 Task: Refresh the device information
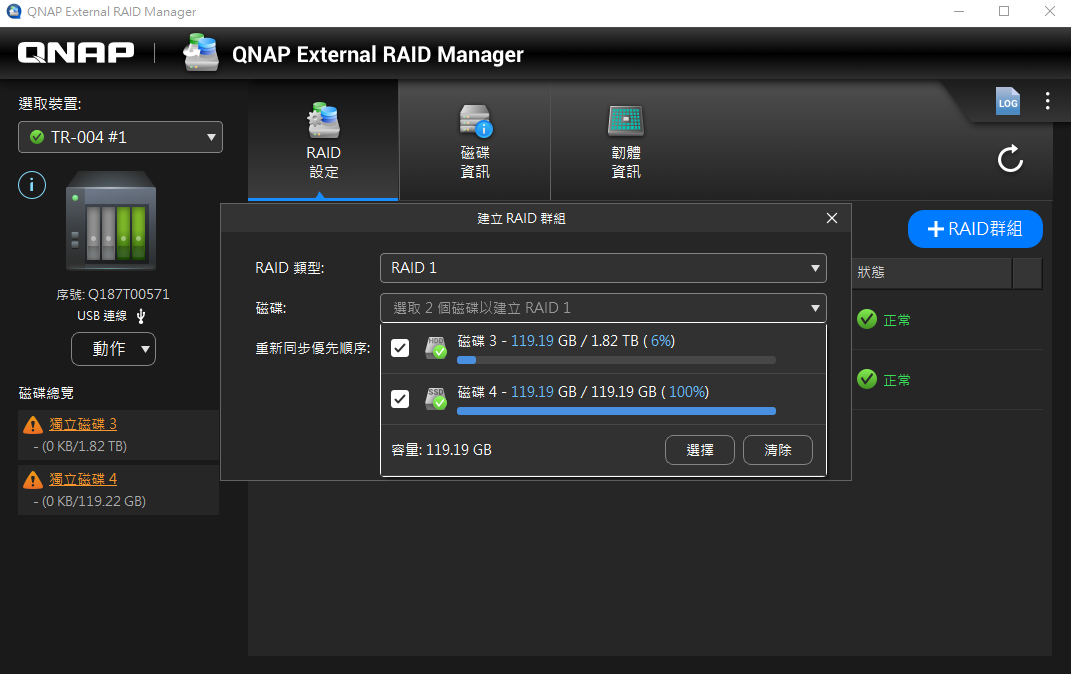point(1010,158)
